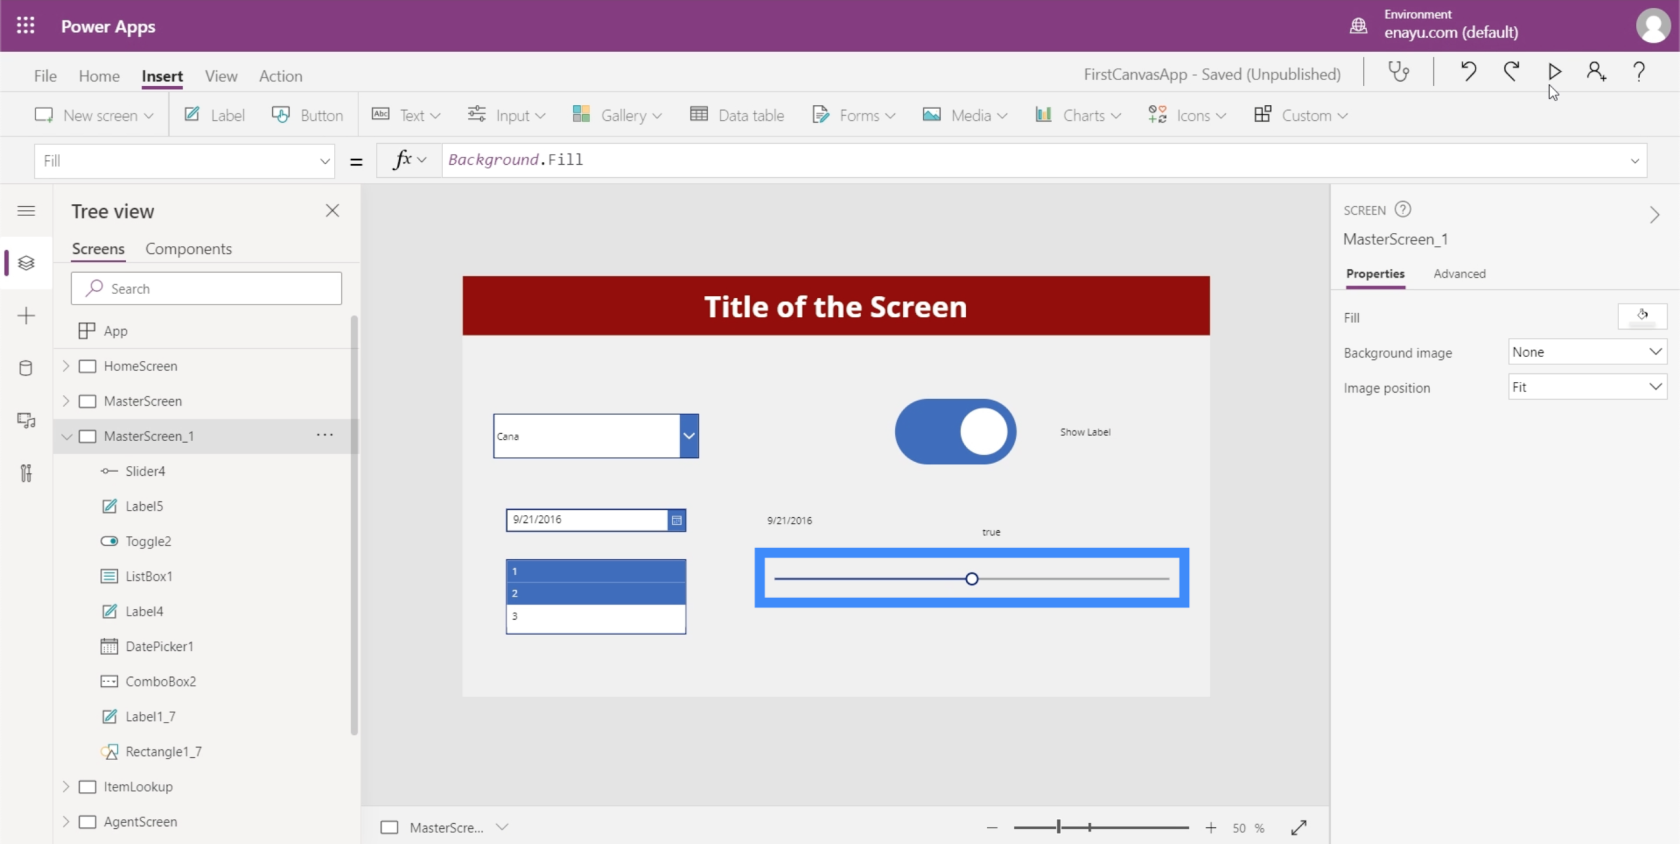This screenshot has width=1680, height=844.
Task: Insert a Label control
Action: point(214,115)
